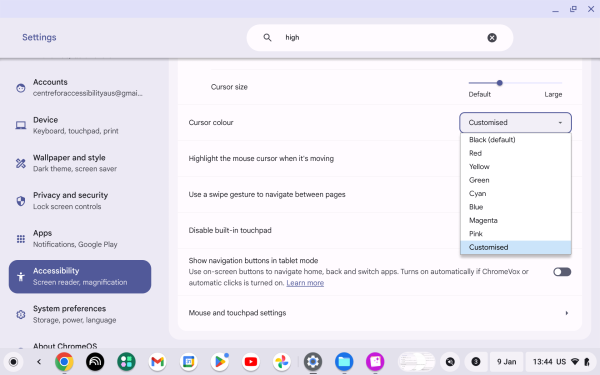Screen dimensions: 600x375
Task: Click Disable built-in touchpad row text
Action: (x=230, y=230)
